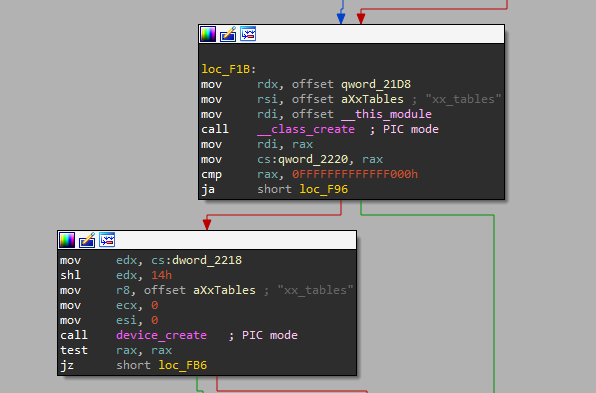596x393 pixels.
Task: Click __this_module symbol
Action: 386,114
